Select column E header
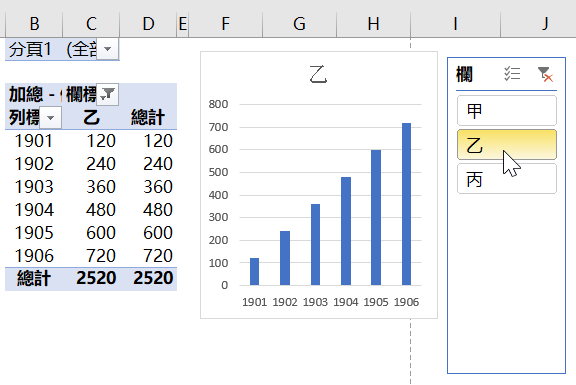This screenshot has height=385, width=576. click(x=183, y=24)
